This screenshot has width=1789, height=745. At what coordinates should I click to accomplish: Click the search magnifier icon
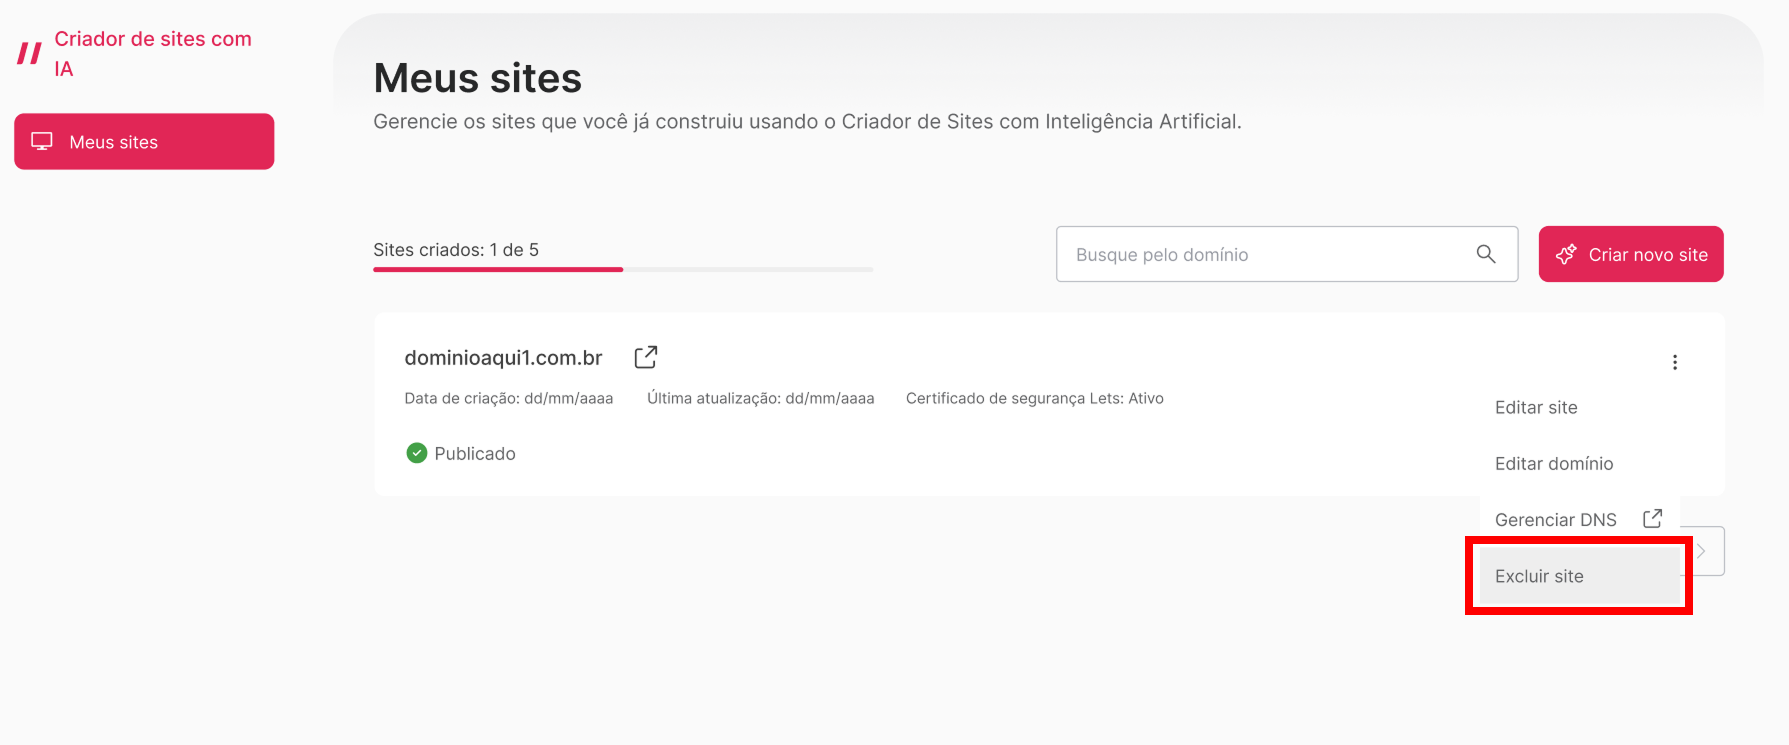coord(1486,254)
